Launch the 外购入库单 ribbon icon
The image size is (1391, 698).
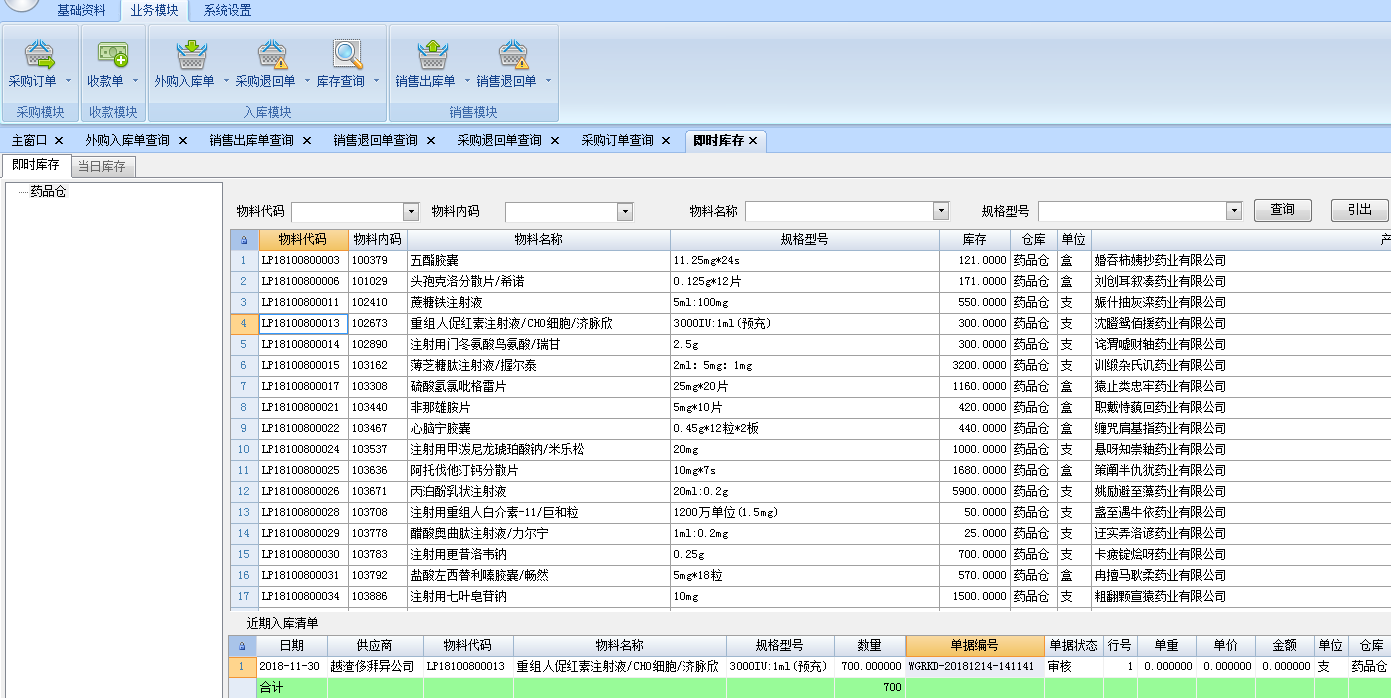[190, 55]
